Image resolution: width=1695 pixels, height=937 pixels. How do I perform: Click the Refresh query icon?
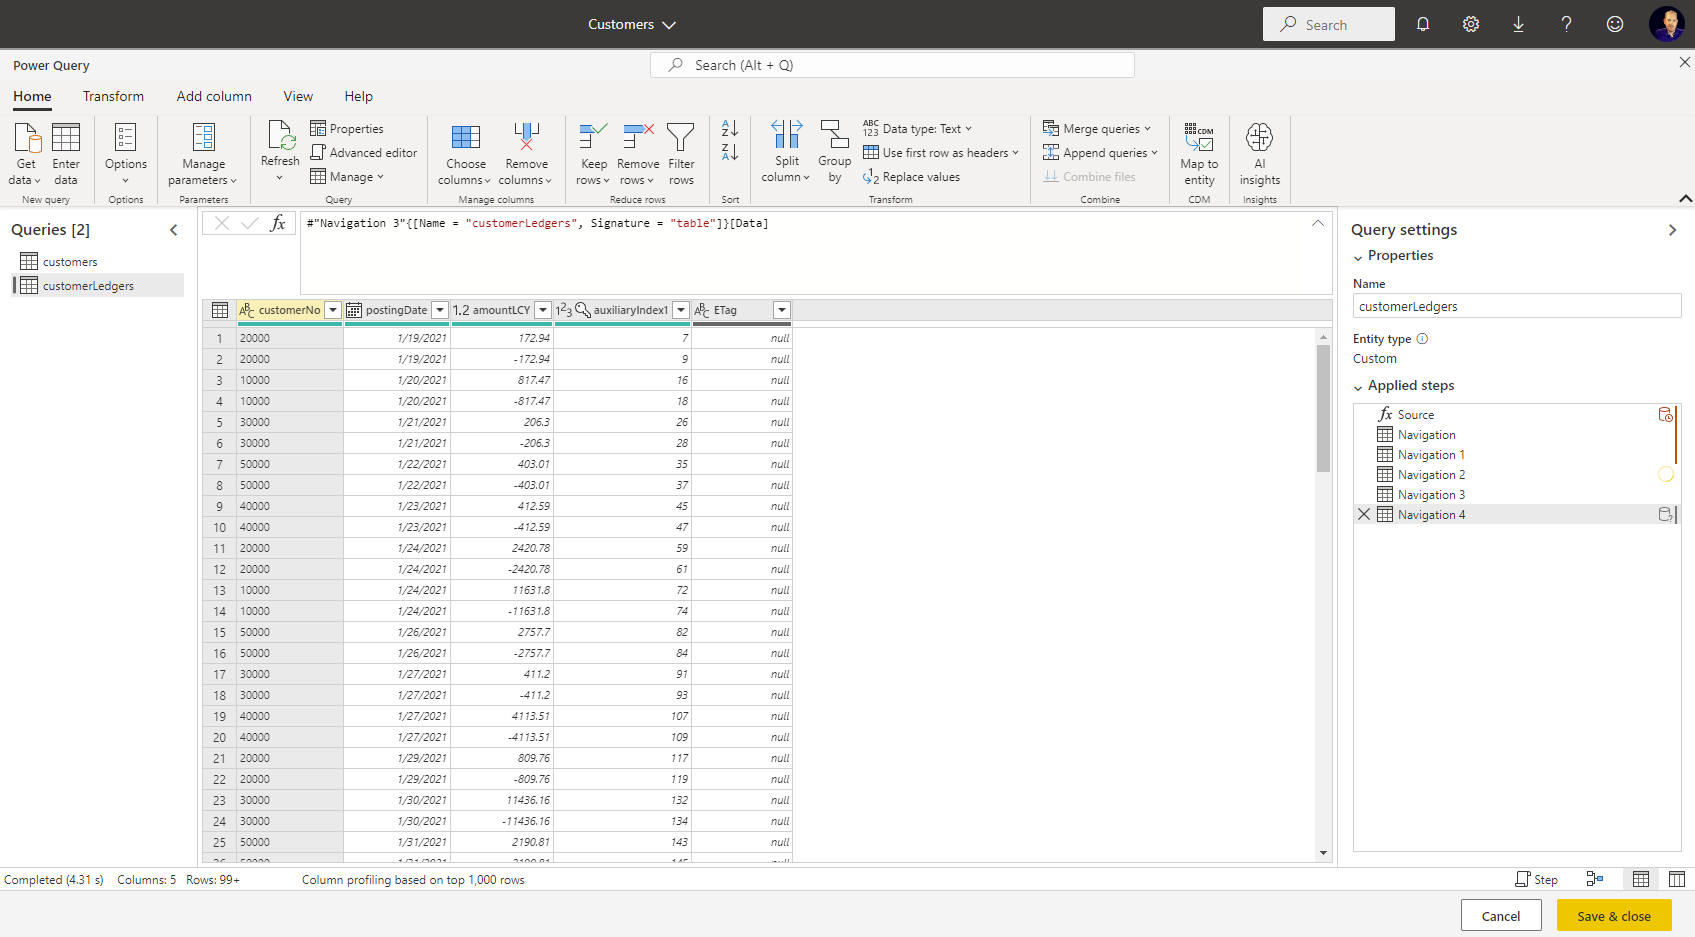pos(280,137)
